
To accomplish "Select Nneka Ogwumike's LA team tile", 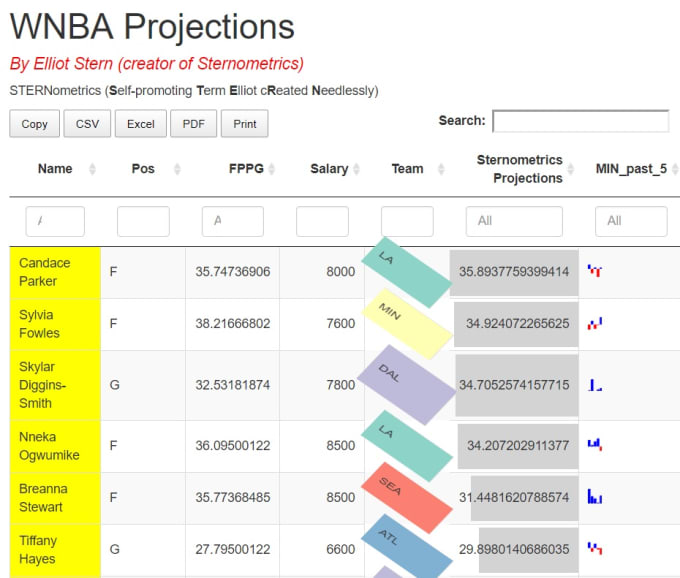I will point(407,446).
